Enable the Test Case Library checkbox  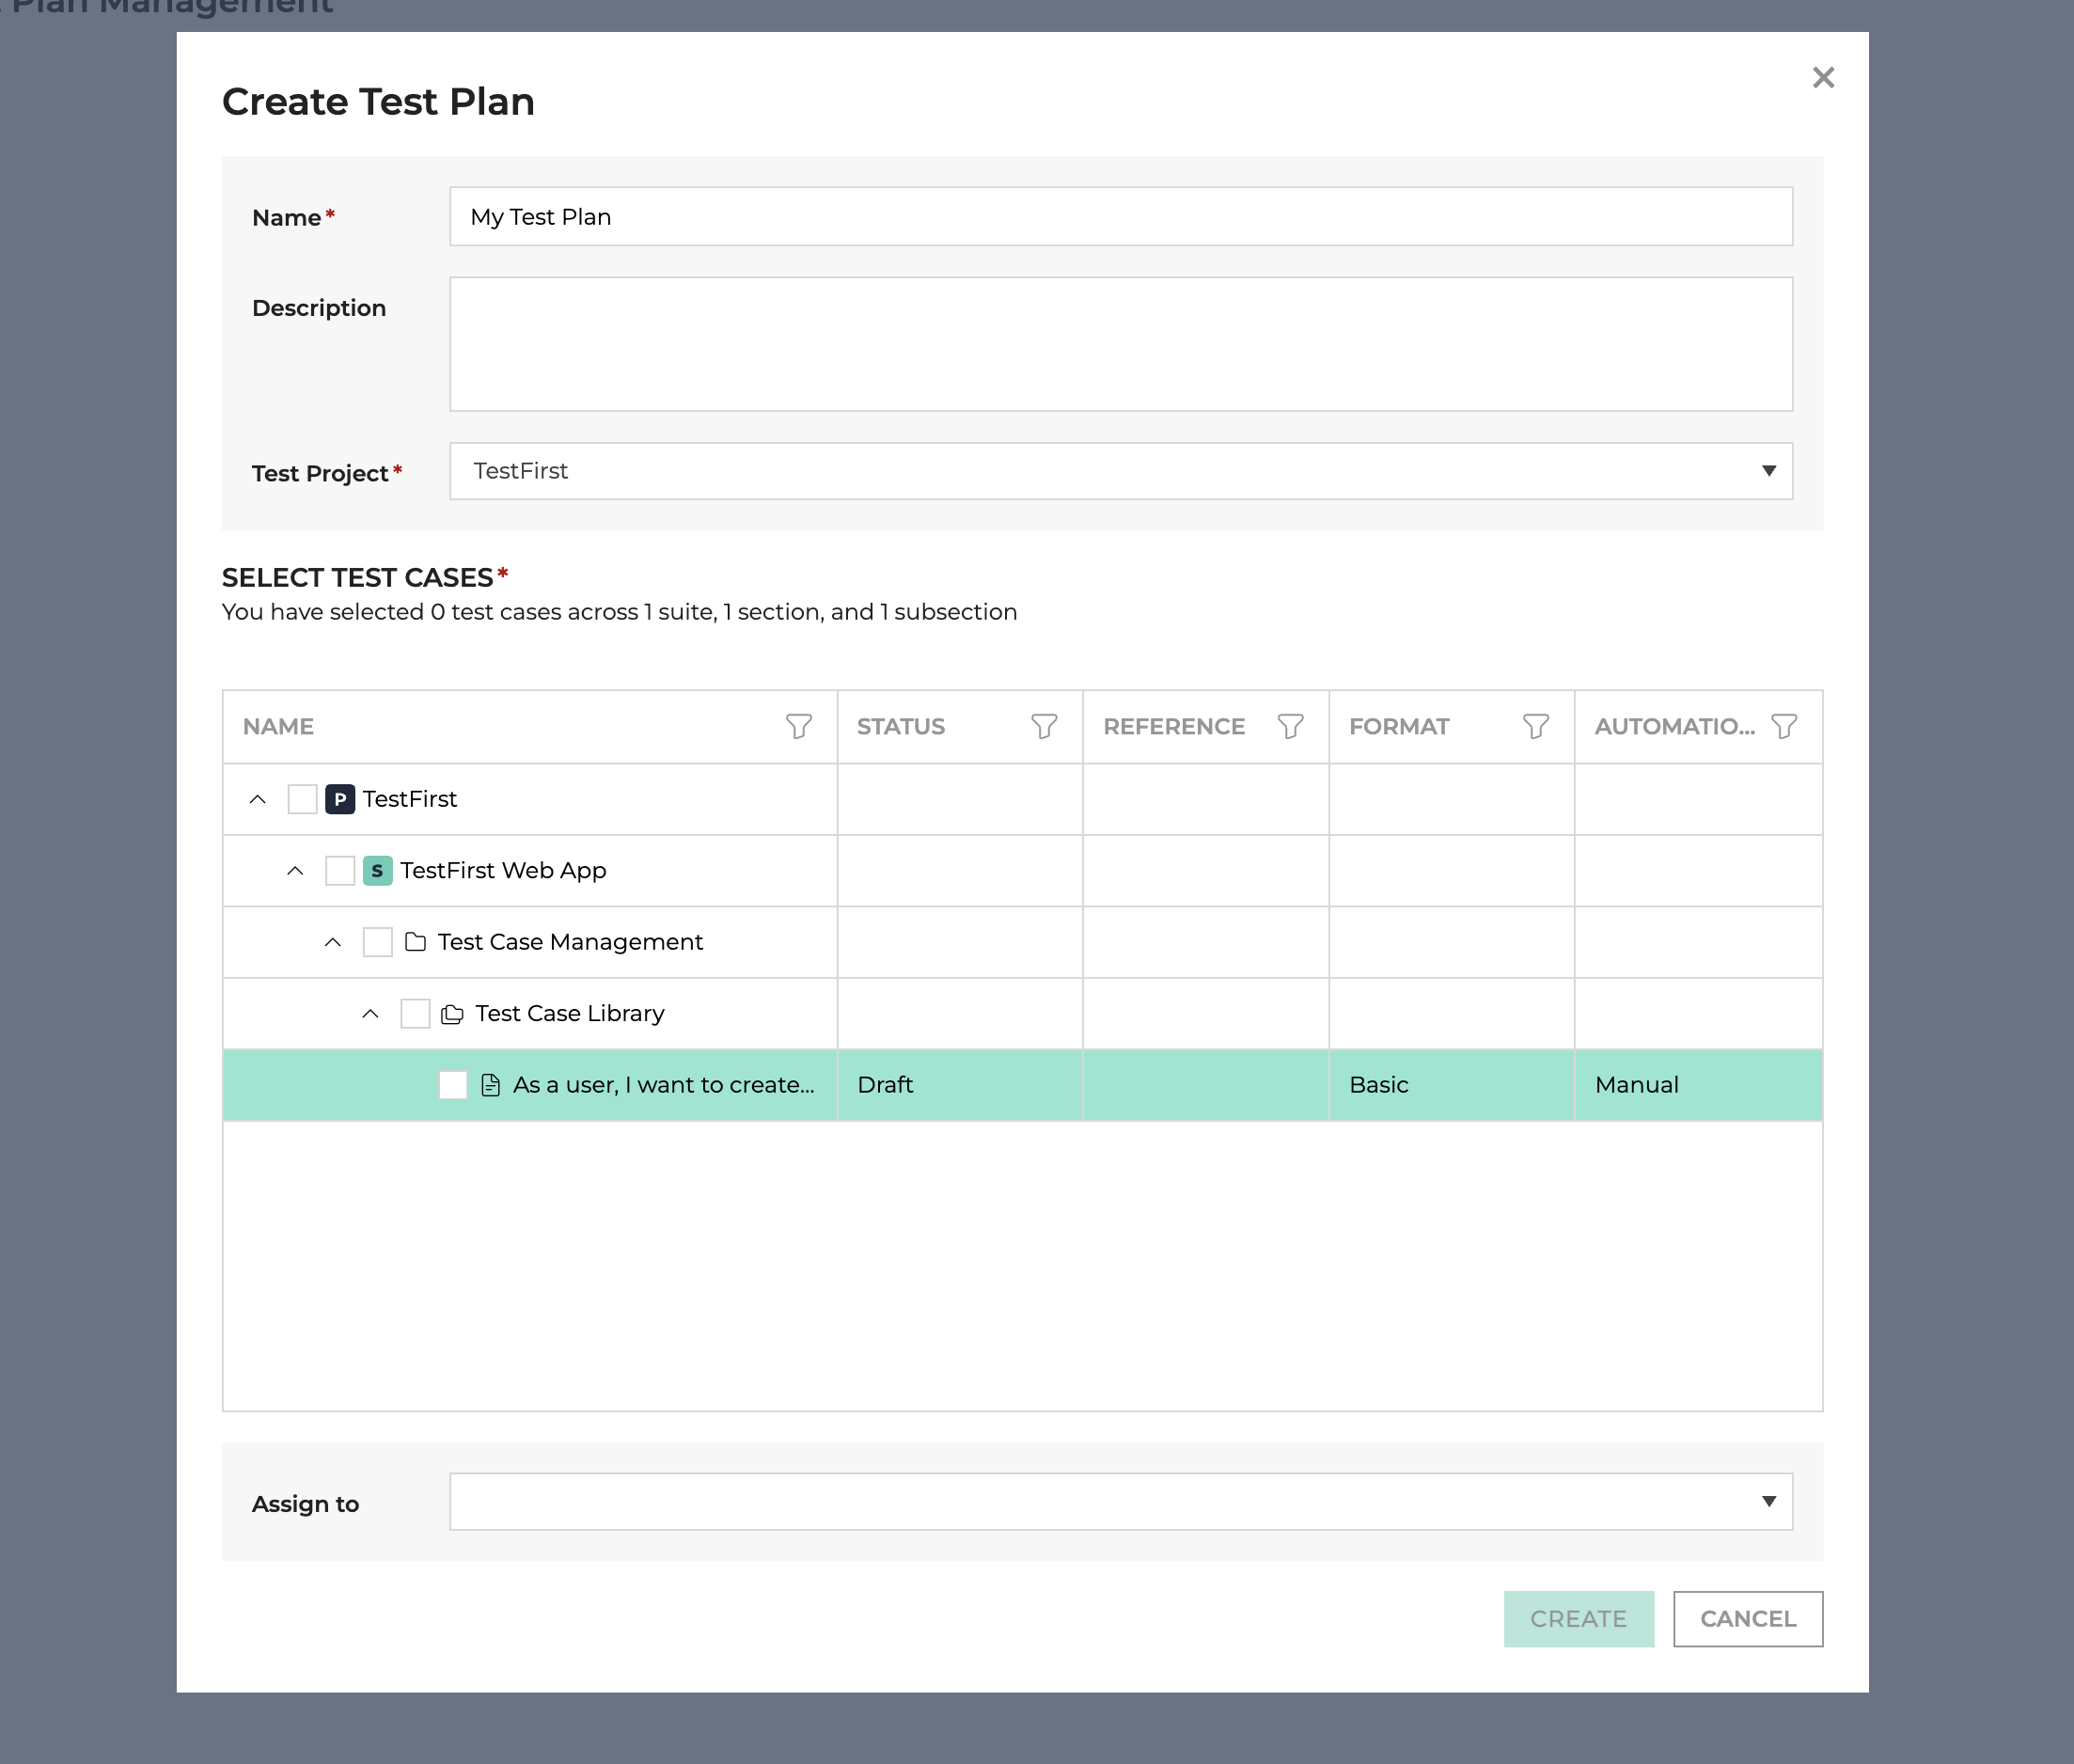(x=414, y=1013)
